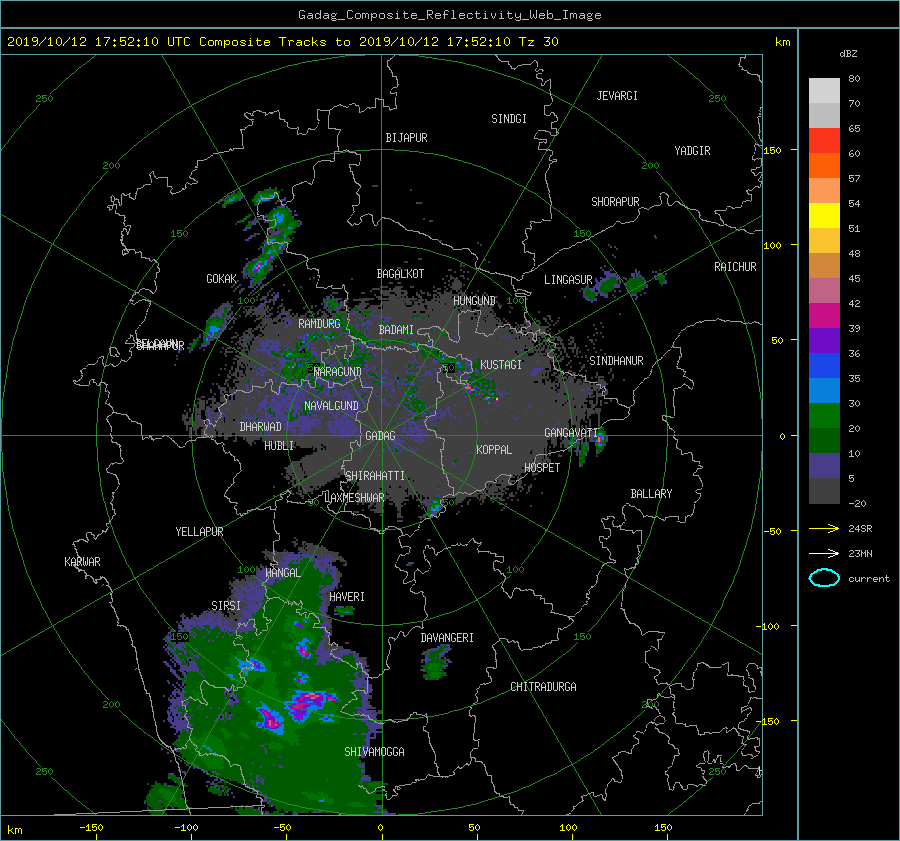Click the storm cell east of GANGAVATI

pos(600,440)
